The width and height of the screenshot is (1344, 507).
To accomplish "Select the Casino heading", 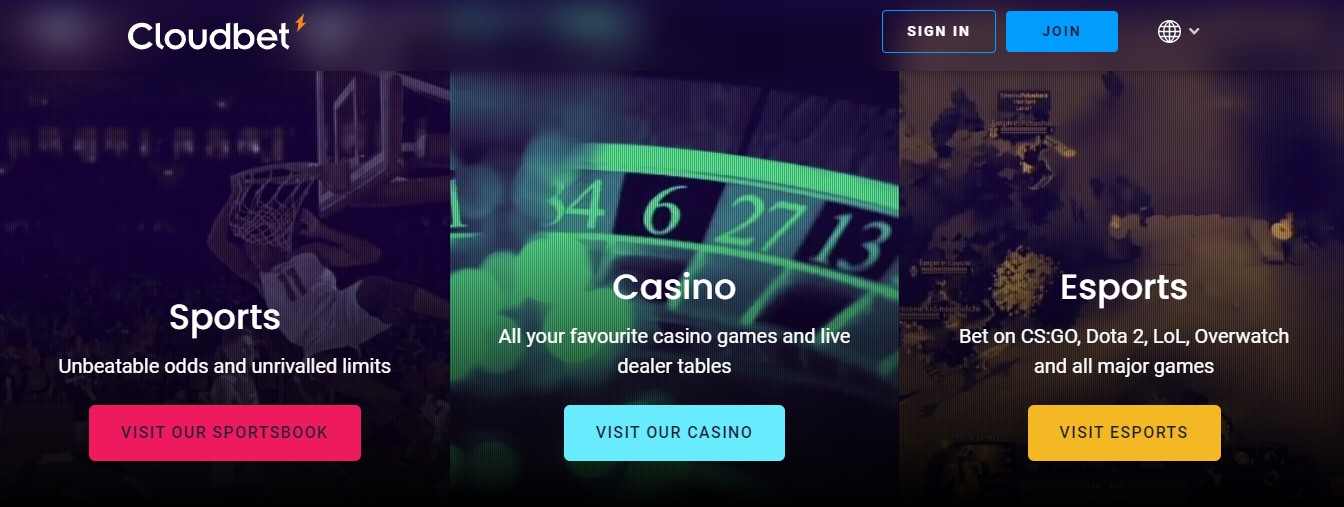I will pyautogui.click(x=674, y=287).
